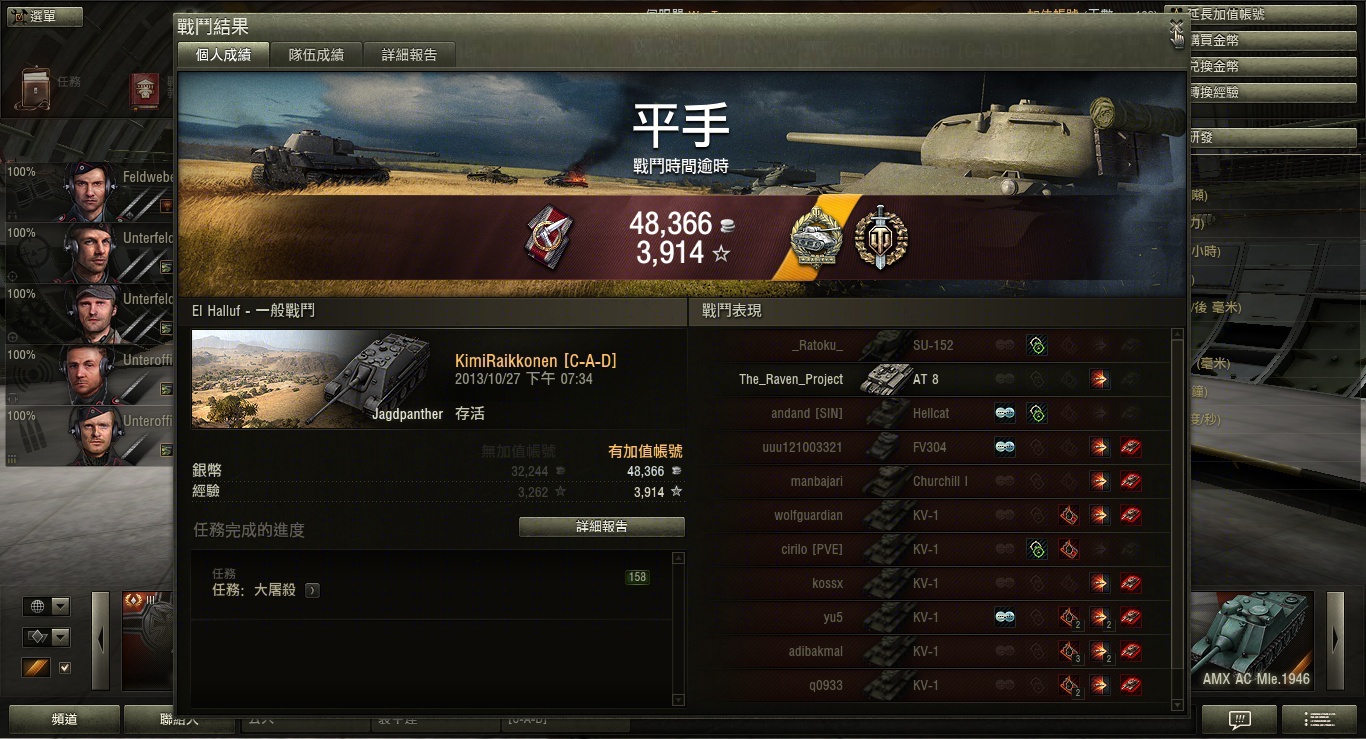Click the orange stripe filter icon
Viewport: 1366px width, 739px height.
[36, 668]
